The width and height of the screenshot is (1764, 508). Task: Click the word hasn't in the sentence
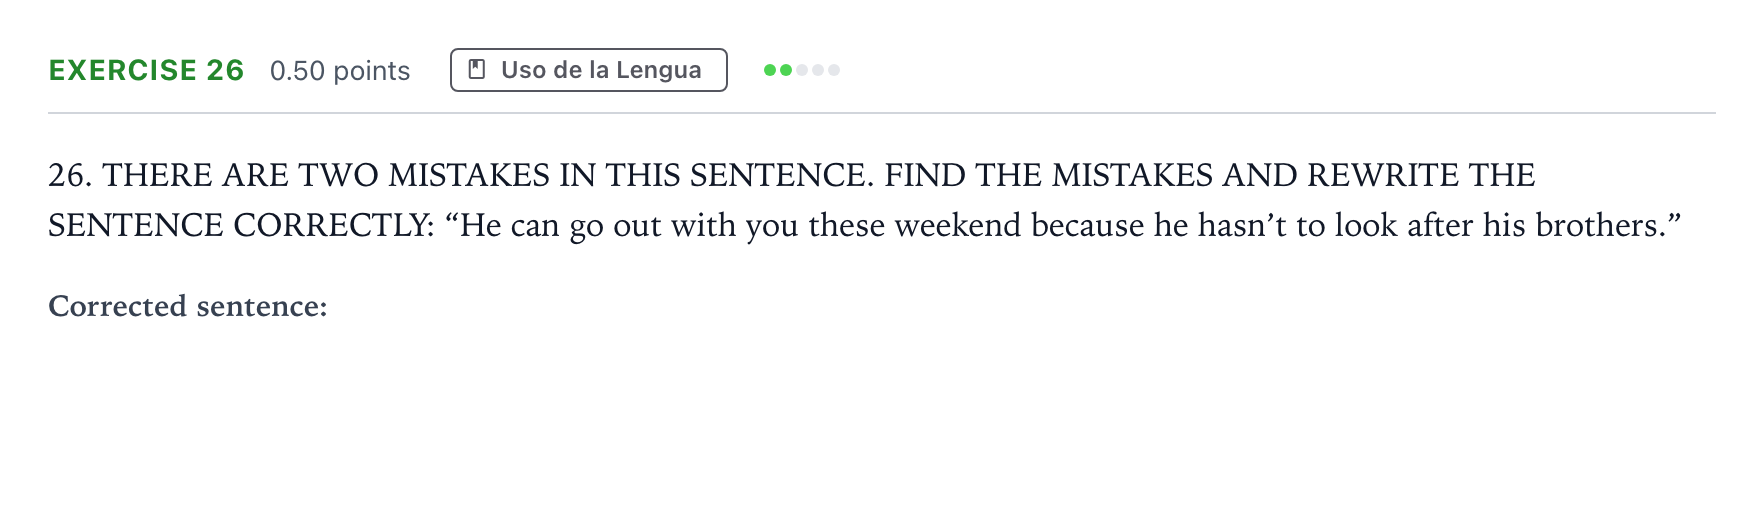pyautogui.click(x=1242, y=225)
